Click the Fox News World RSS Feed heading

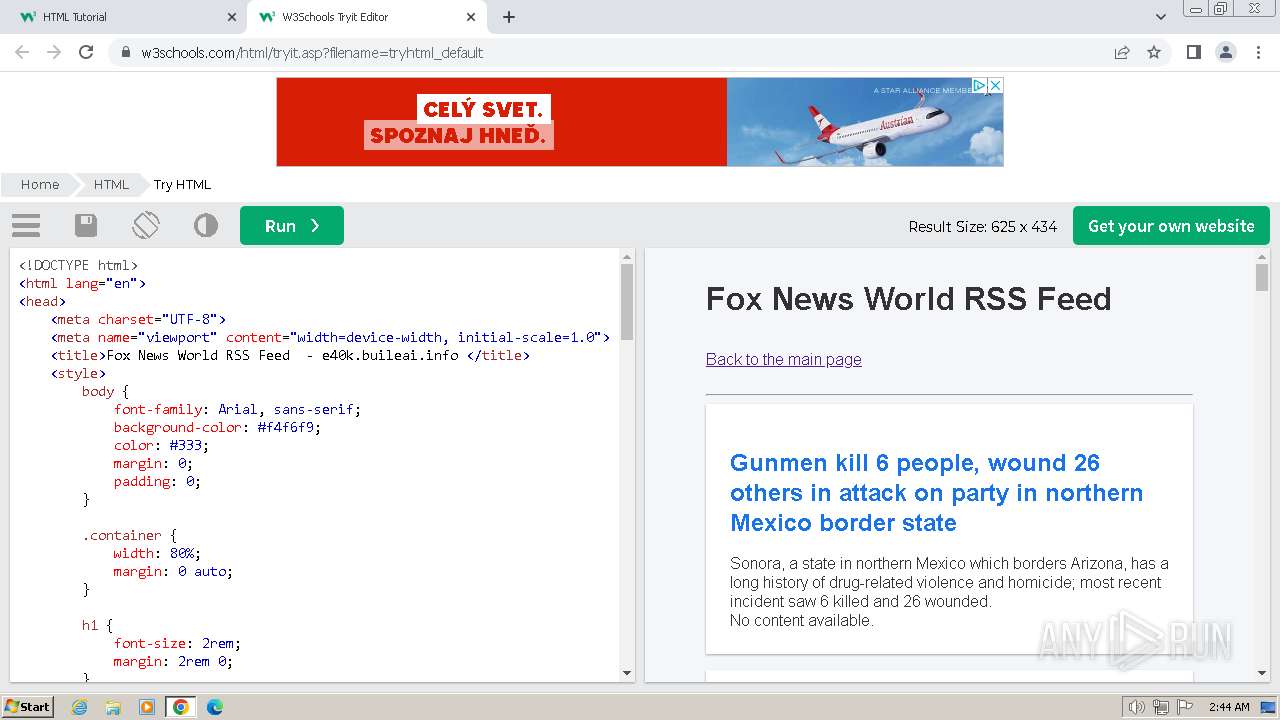click(908, 299)
